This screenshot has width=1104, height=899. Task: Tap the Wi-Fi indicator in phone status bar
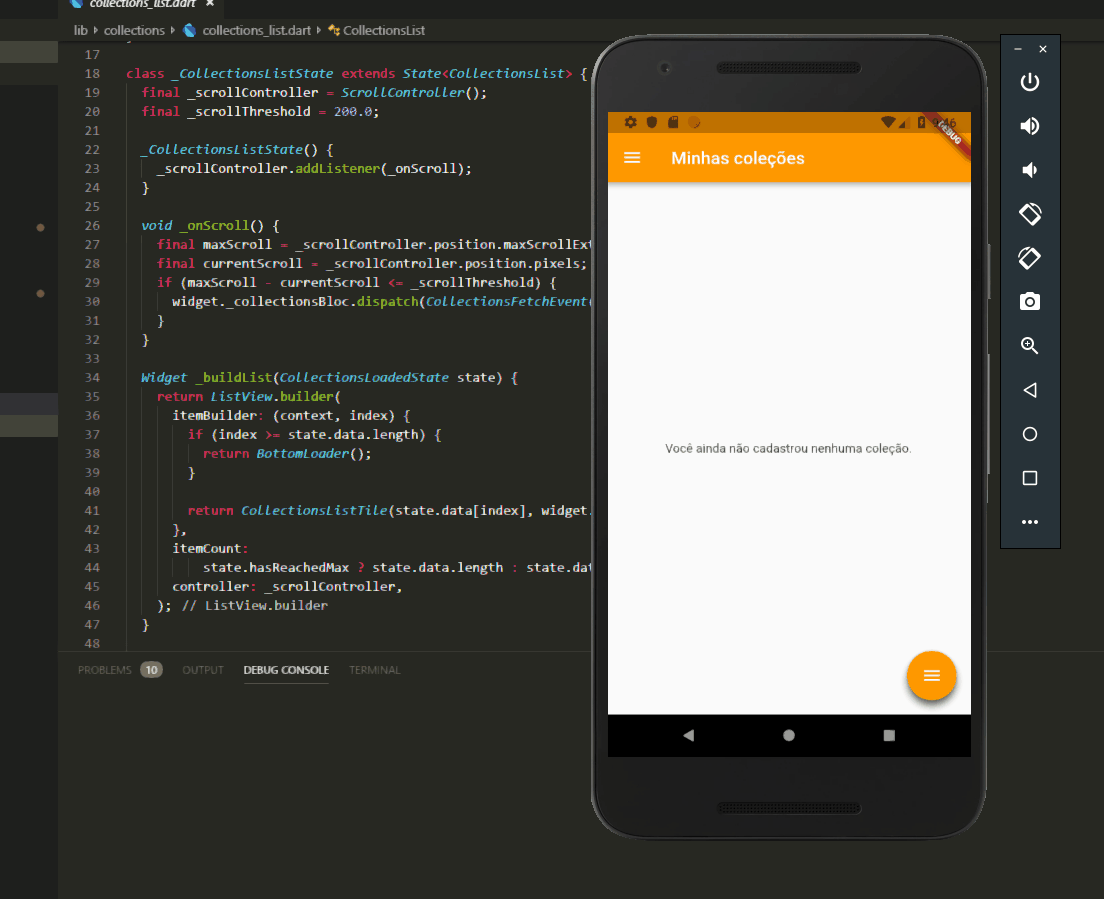click(888, 122)
